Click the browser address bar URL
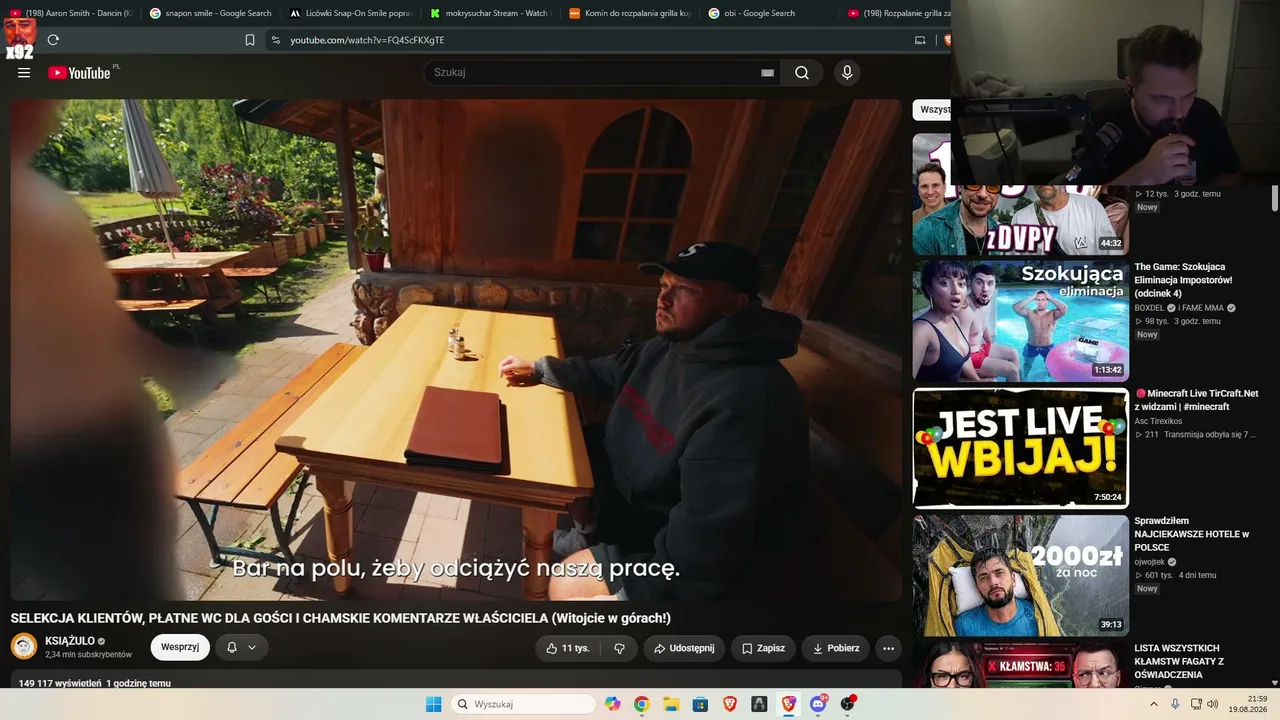This screenshot has height=720, width=1280. coord(367,40)
